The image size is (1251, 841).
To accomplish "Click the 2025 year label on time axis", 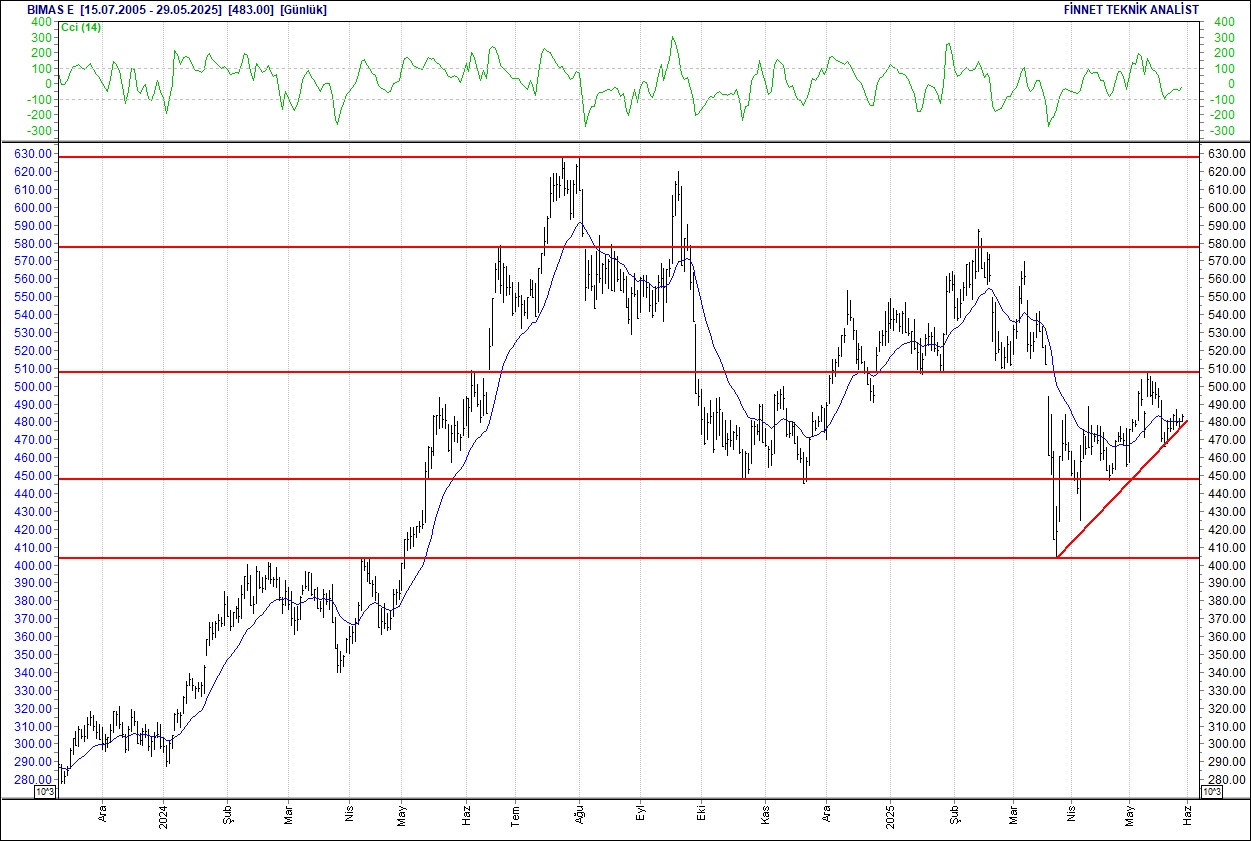I will pos(890,816).
